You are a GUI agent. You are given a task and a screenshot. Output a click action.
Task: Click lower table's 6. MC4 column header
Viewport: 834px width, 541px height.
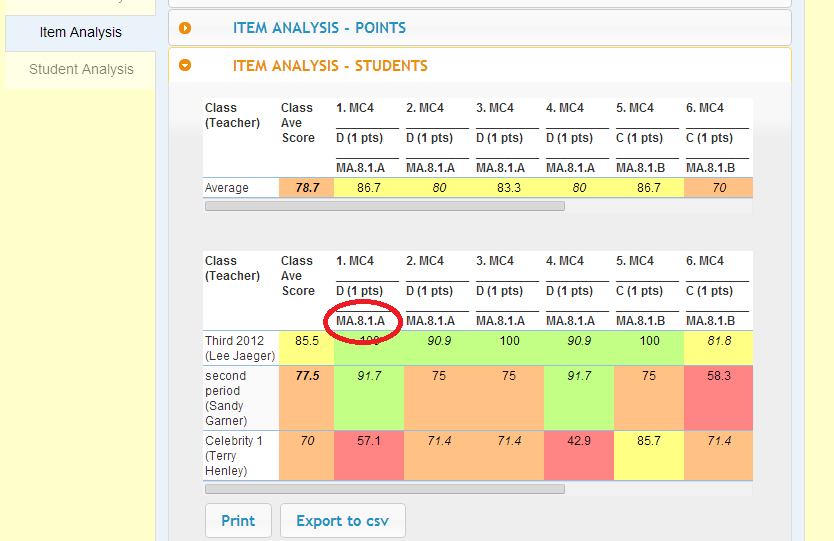point(705,261)
